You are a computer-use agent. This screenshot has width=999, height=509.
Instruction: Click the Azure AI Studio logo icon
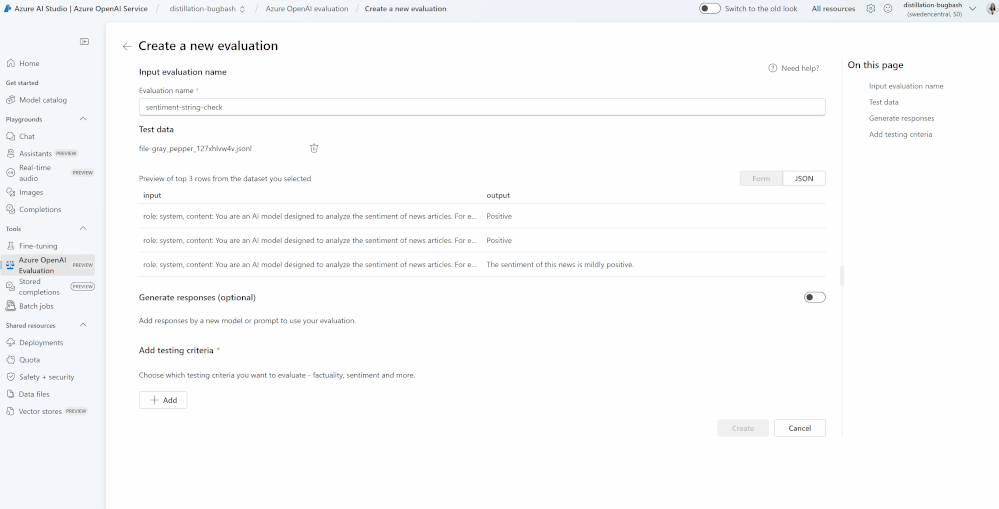(x=8, y=9)
